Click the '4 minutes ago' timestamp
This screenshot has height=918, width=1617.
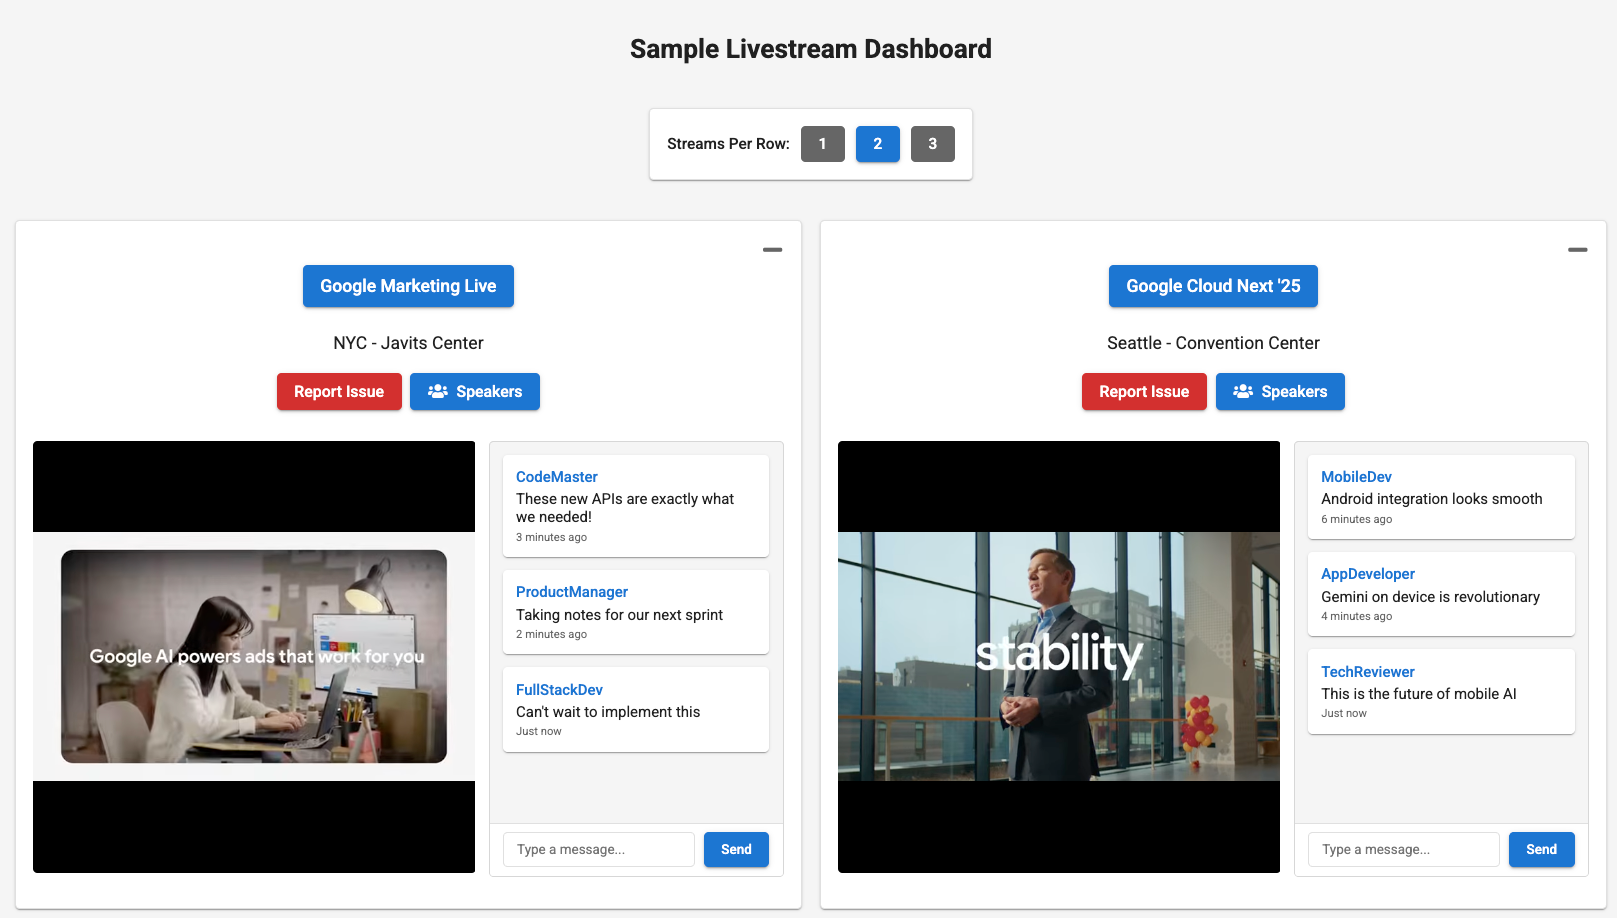(x=1356, y=617)
